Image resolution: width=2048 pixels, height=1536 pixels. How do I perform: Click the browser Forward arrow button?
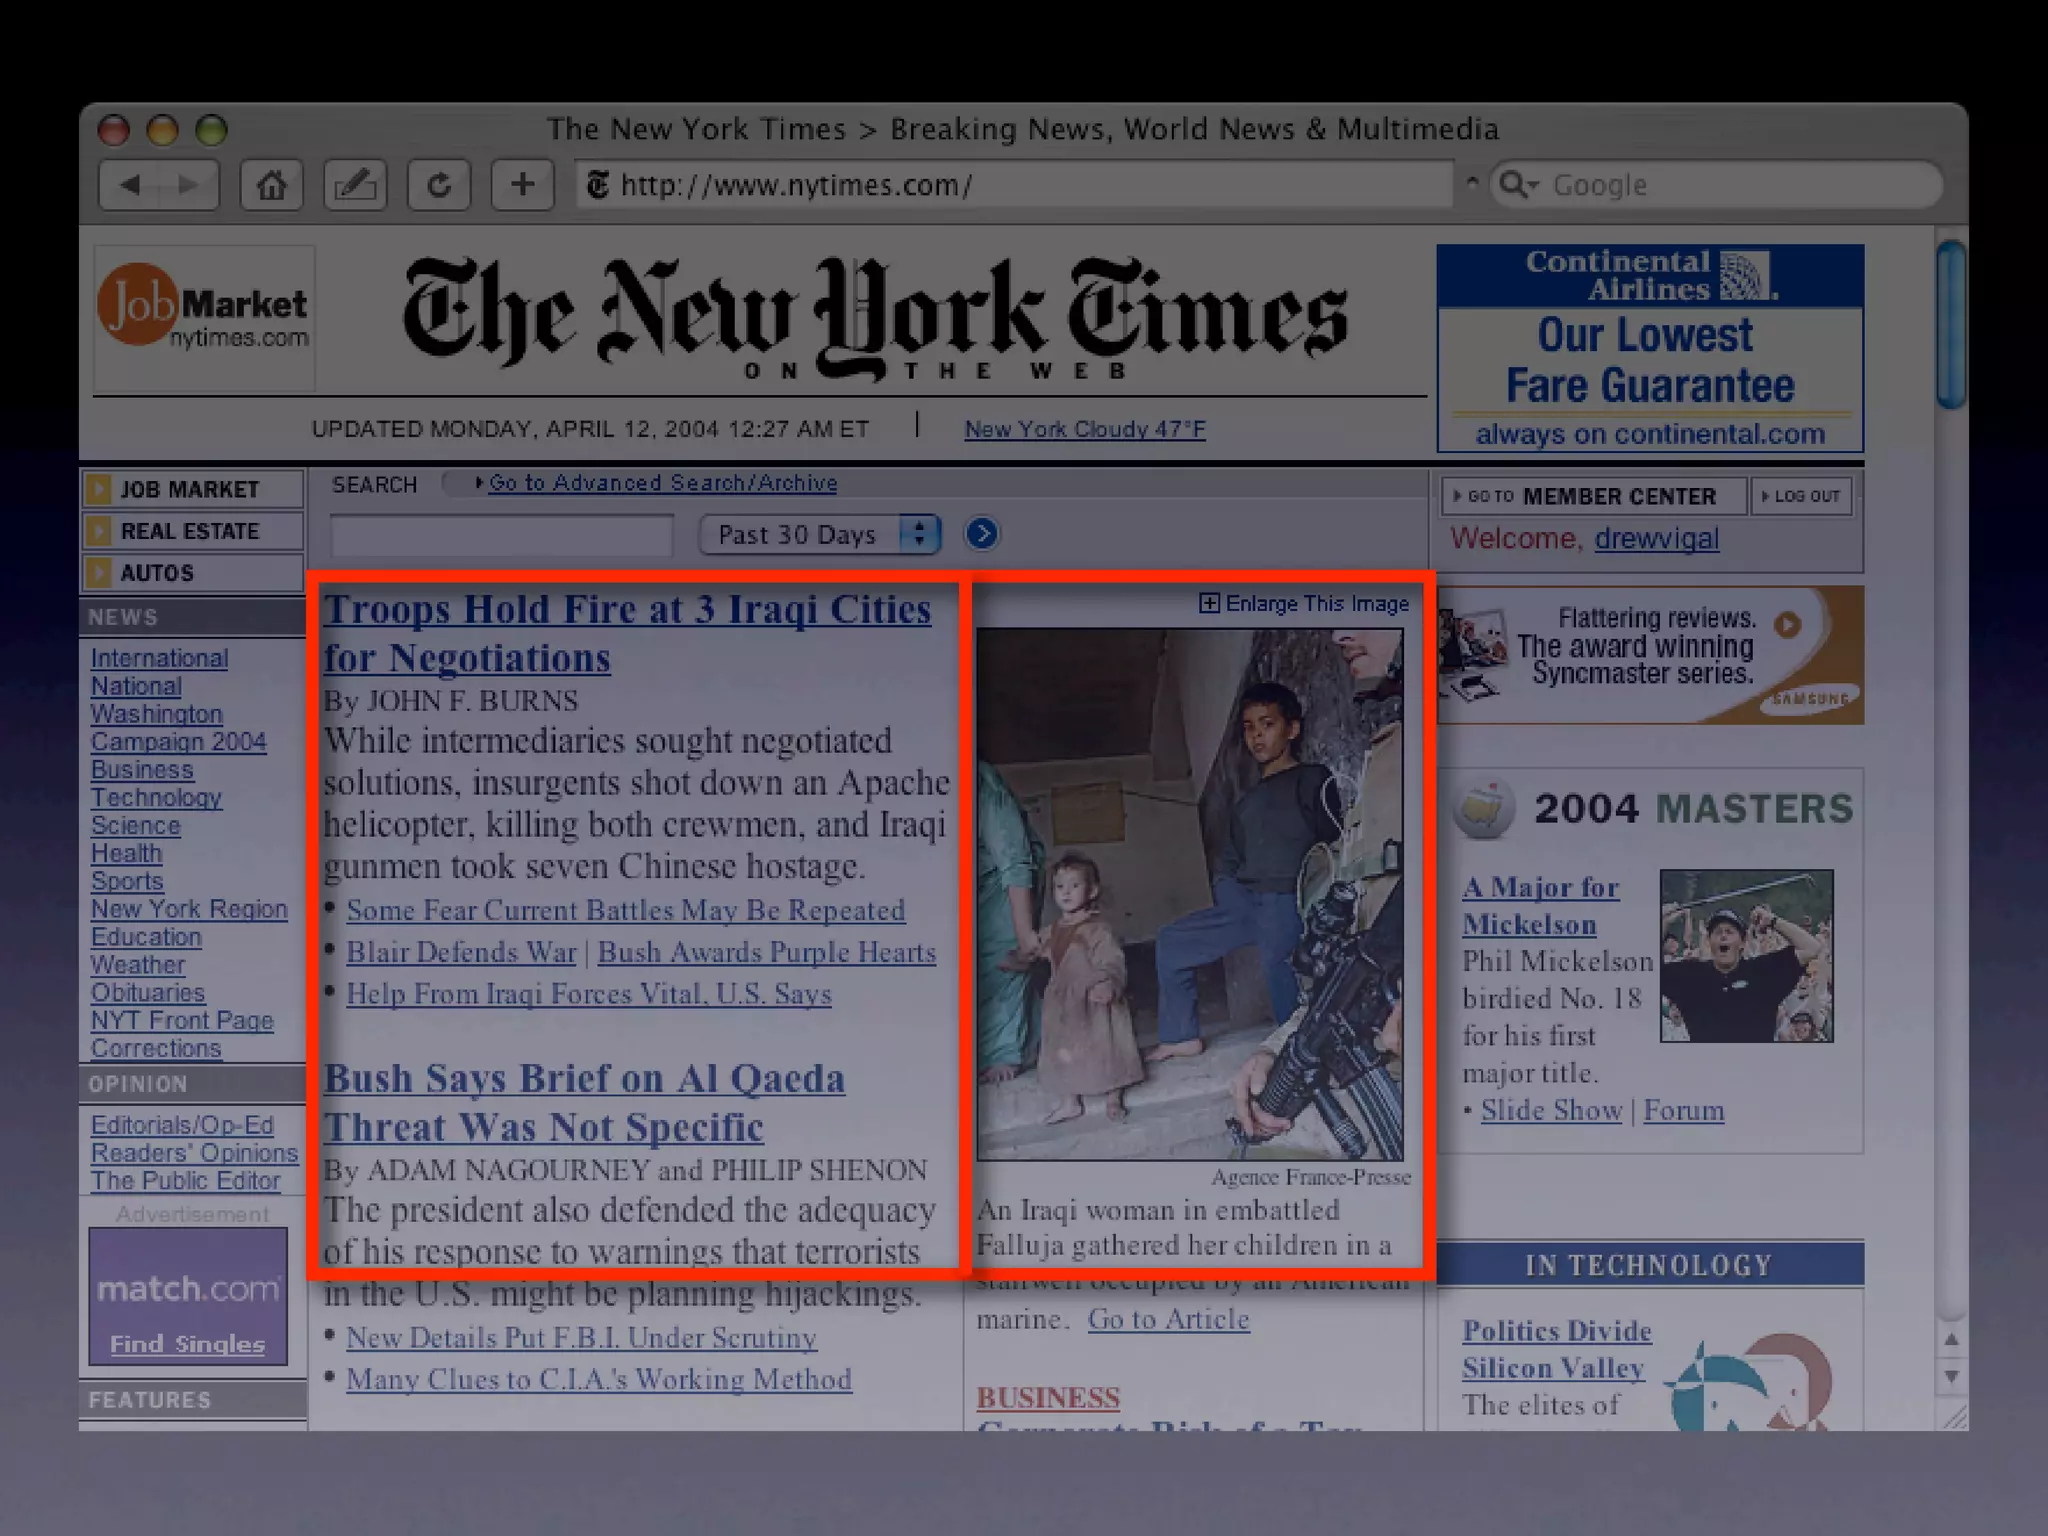pyautogui.click(x=188, y=185)
